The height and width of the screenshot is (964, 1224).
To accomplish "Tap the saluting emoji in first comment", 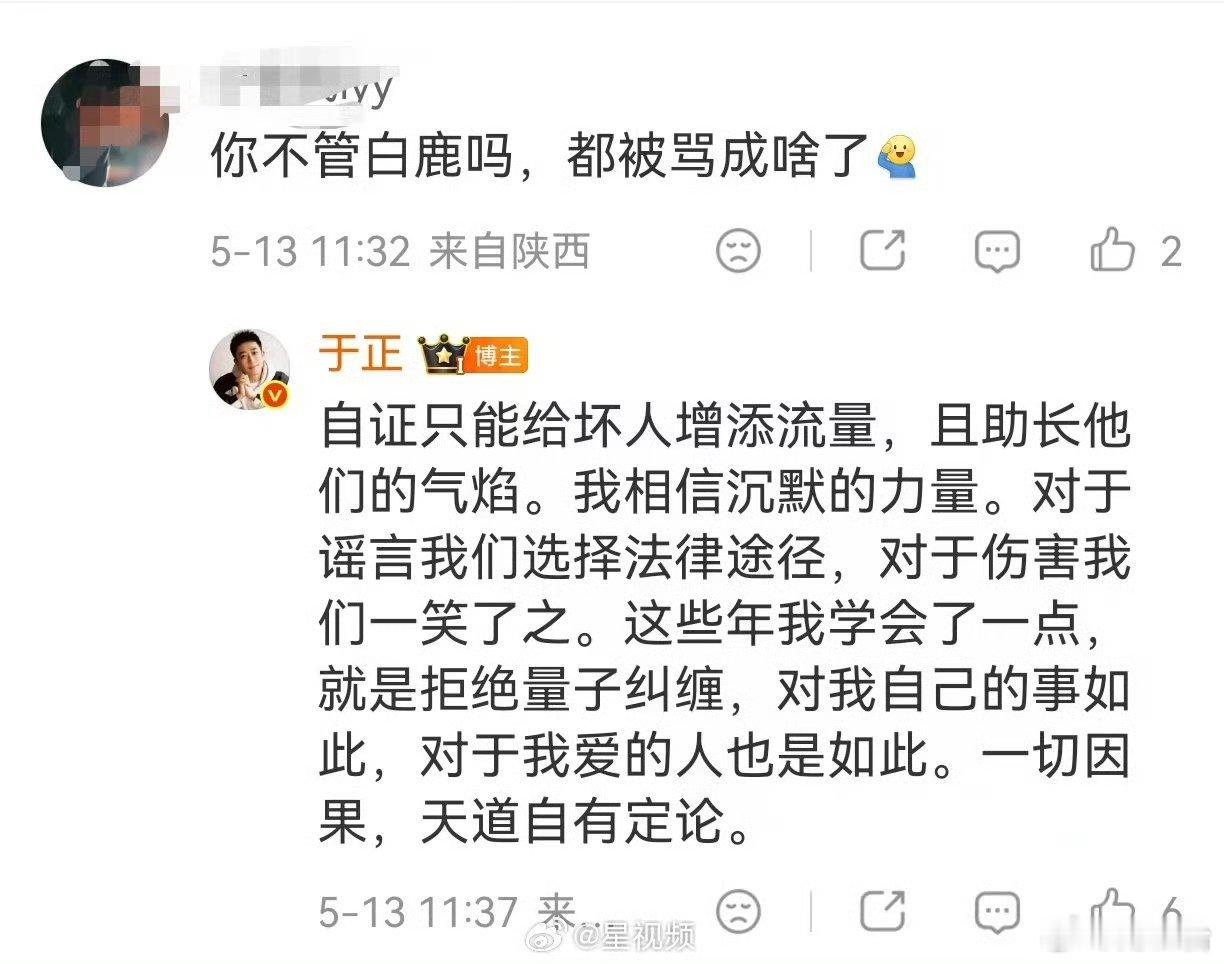I will (x=896, y=157).
